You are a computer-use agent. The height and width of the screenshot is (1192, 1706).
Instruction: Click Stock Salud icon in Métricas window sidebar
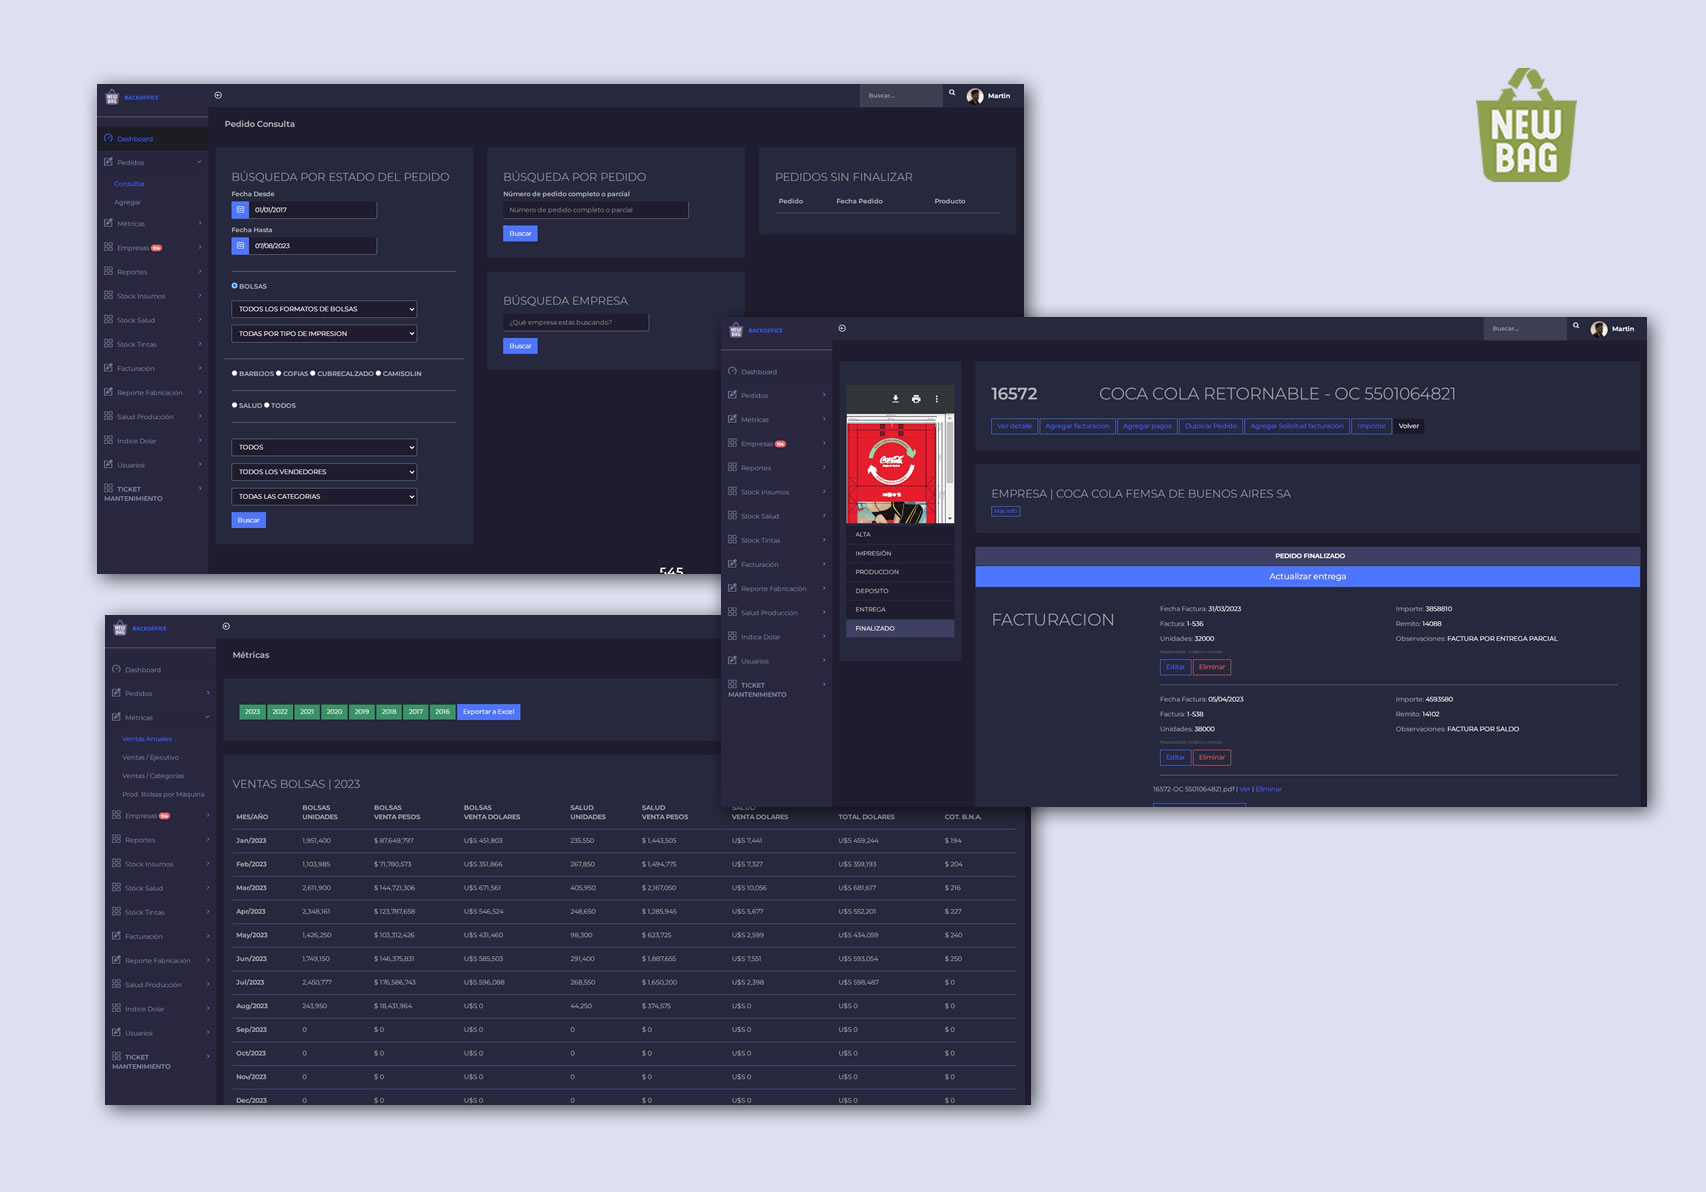116,887
